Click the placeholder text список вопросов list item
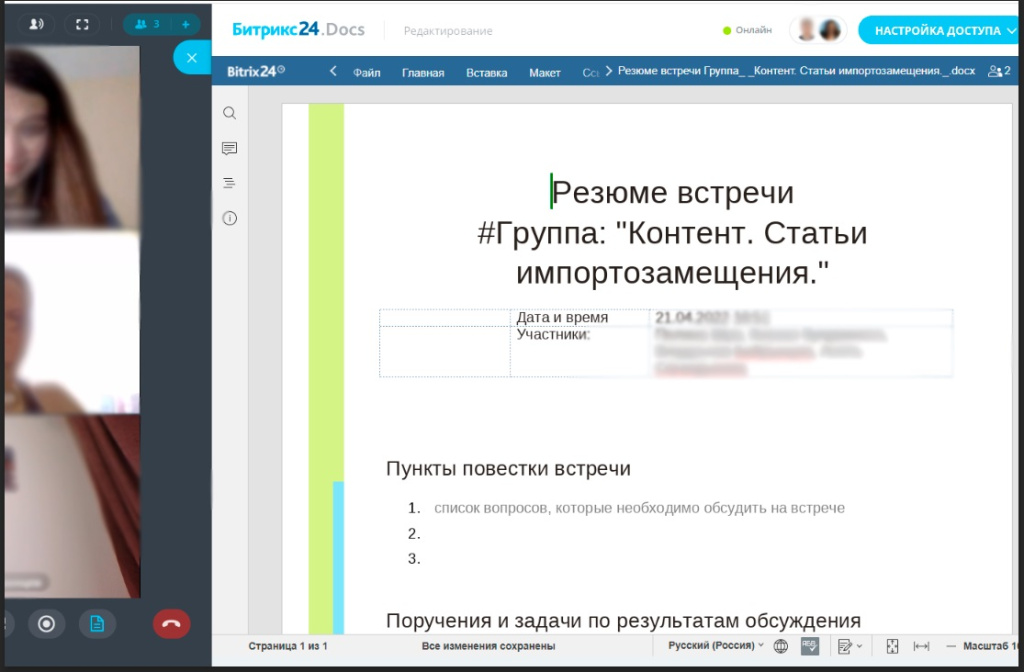The image size is (1024, 672). tap(639, 508)
